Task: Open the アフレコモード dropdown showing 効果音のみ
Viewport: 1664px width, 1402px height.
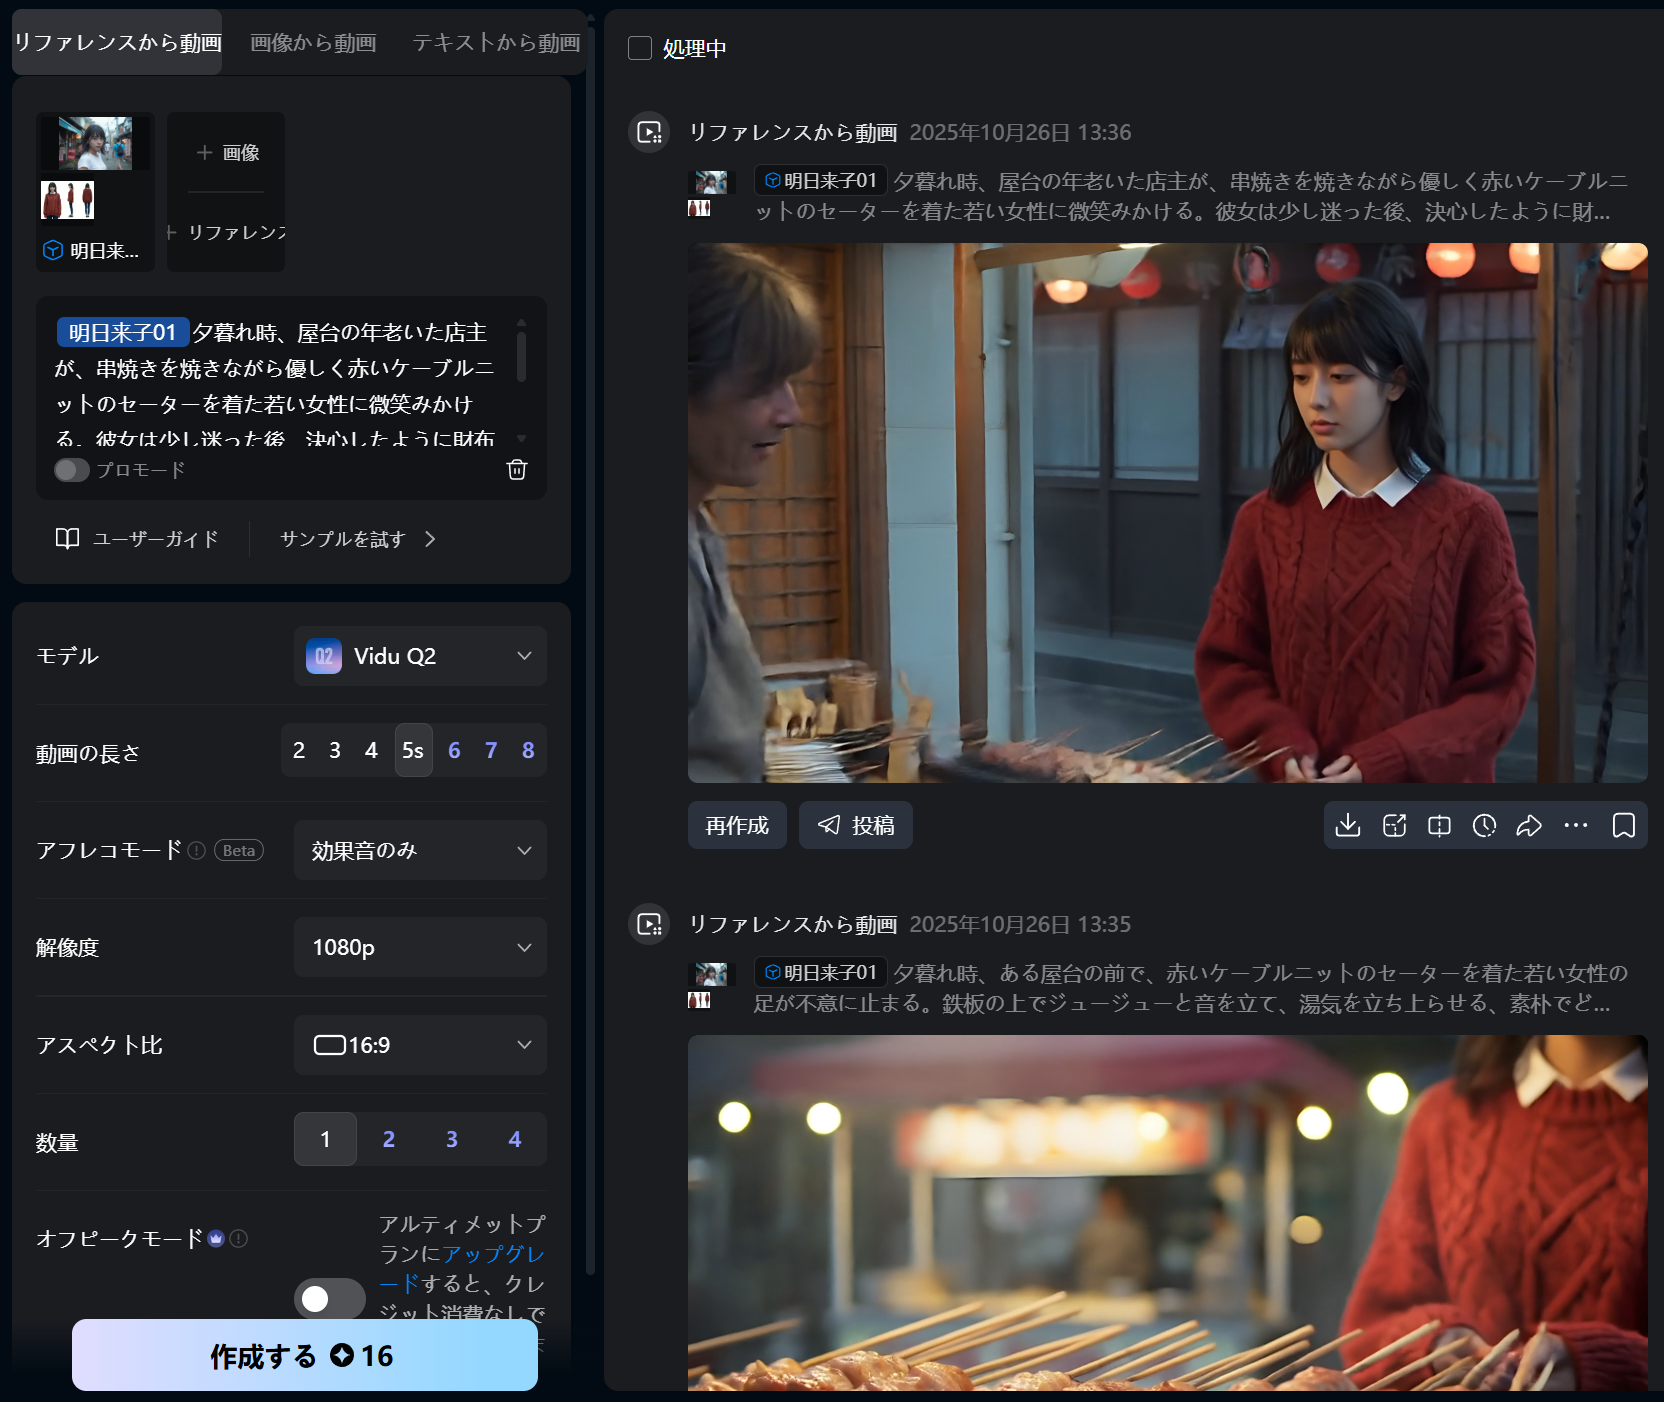Action: pyautogui.click(x=420, y=850)
